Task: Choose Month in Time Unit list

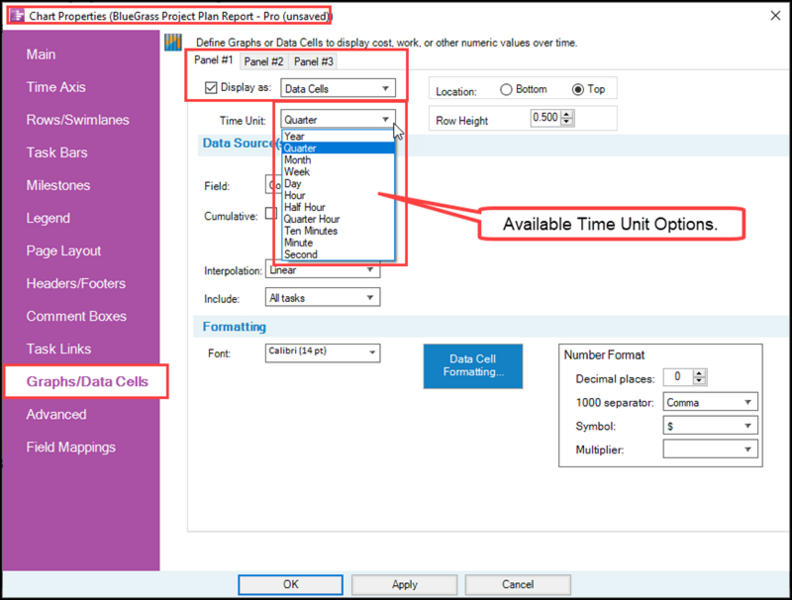Action: point(338,160)
